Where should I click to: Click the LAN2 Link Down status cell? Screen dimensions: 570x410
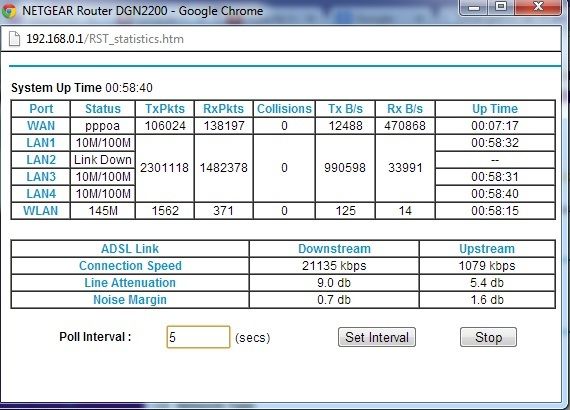[x=103, y=160]
